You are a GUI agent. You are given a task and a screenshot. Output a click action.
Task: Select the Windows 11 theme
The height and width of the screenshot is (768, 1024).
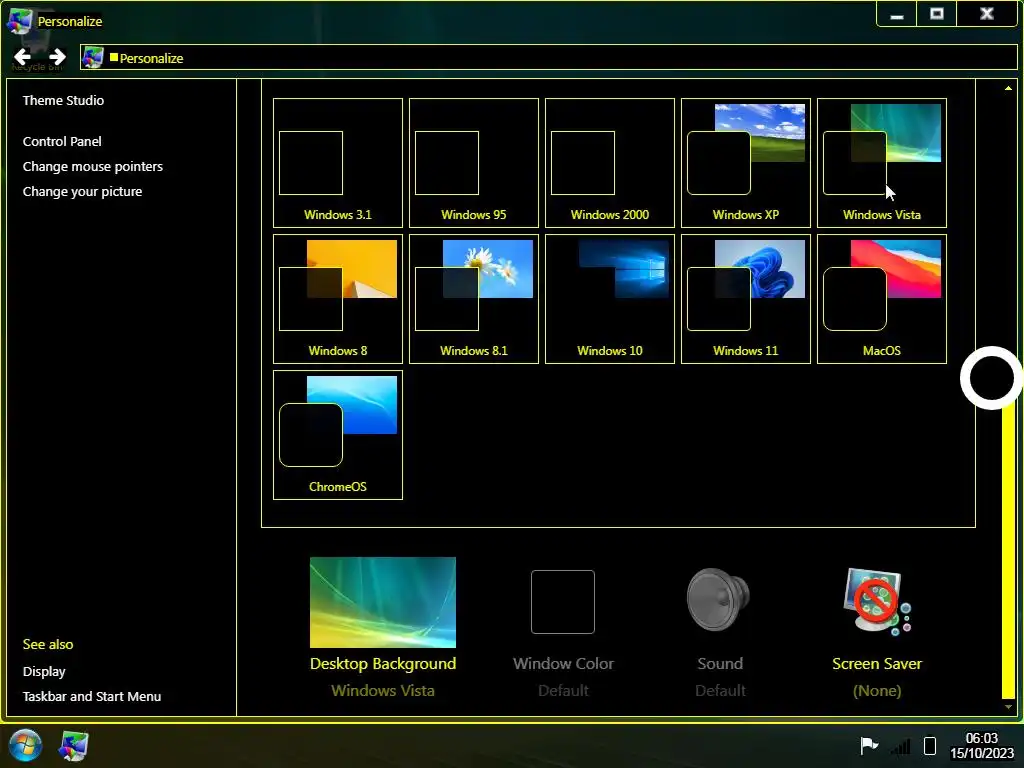tap(746, 298)
